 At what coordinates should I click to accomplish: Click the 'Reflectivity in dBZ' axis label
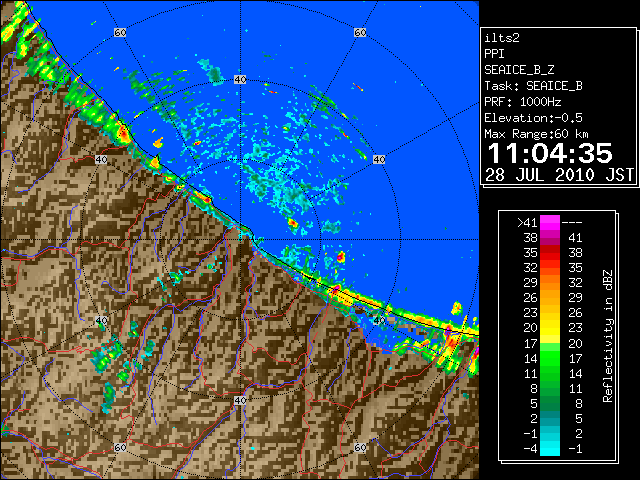click(x=608, y=336)
